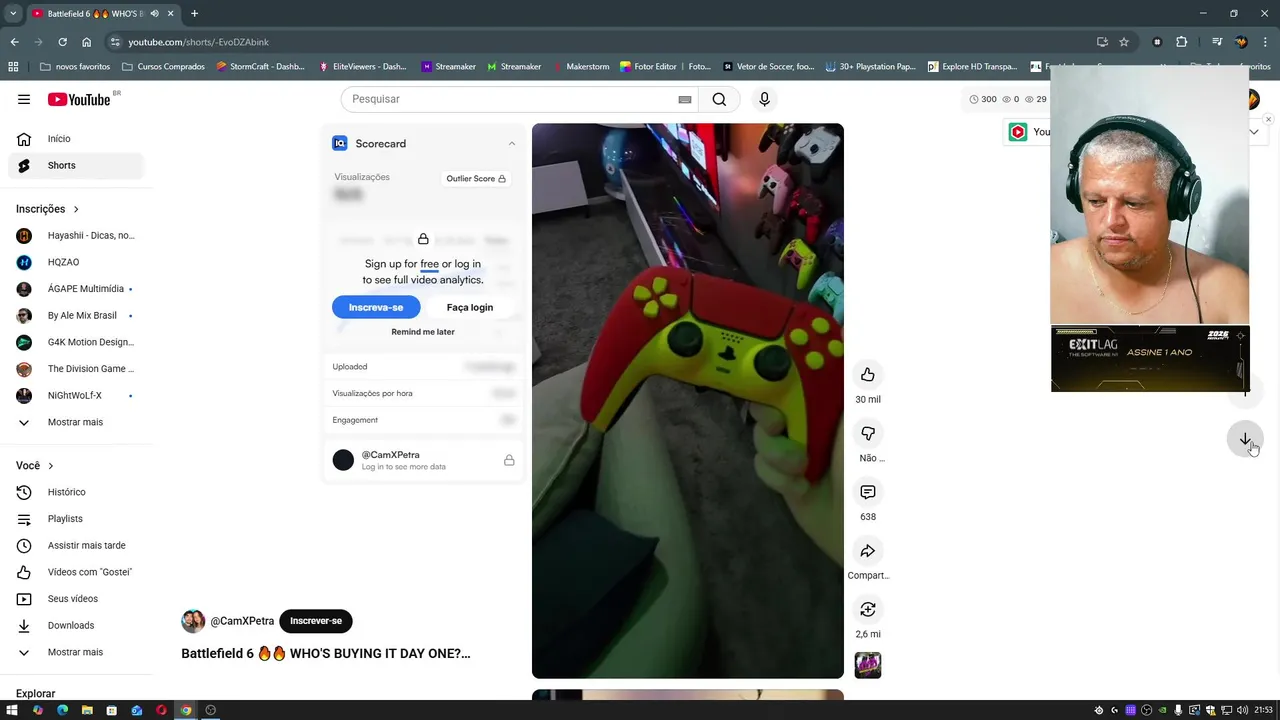Click the Inscreva-se button in Scorecard

tap(376, 307)
